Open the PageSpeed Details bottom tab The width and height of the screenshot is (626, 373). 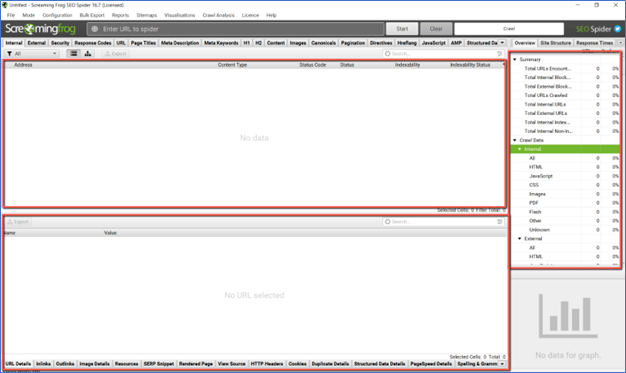pos(431,364)
